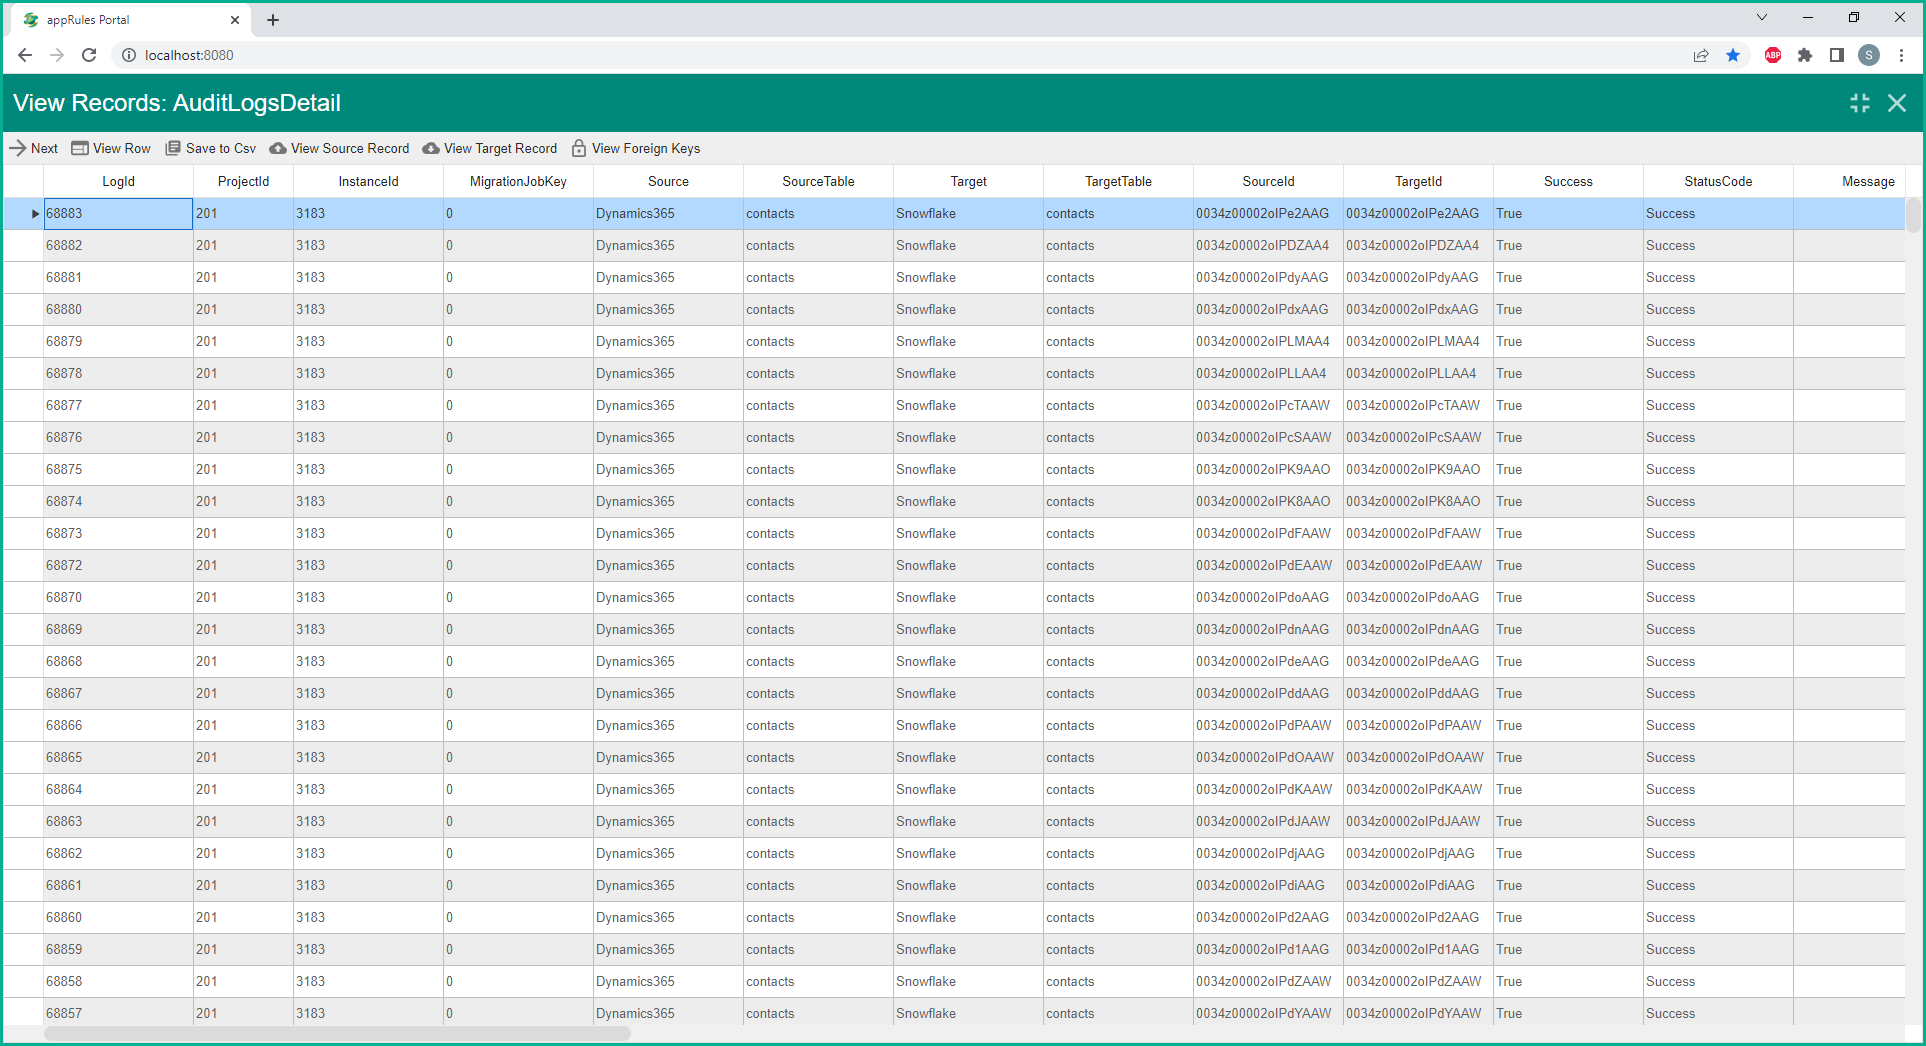Click the View Row icon
Screen dimensions: 1926x1046
(x=80, y=148)
